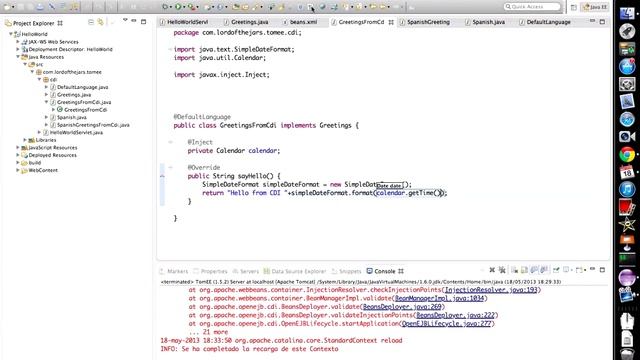Clear the Console output
640x360 pixels.
point(514,270)
